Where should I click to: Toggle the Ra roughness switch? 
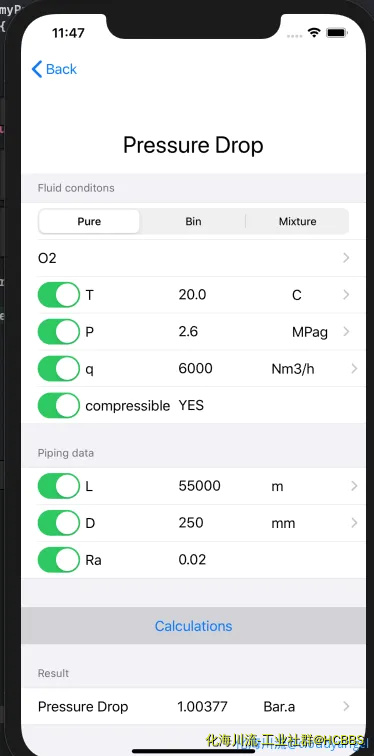point(59,560)
